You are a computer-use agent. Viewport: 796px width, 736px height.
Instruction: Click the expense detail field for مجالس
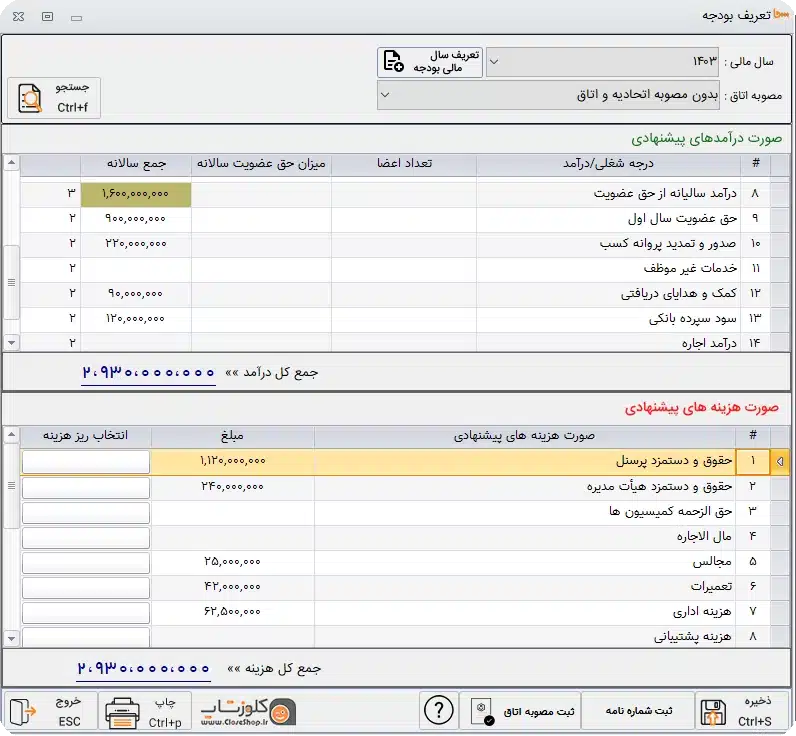[86, 562]
